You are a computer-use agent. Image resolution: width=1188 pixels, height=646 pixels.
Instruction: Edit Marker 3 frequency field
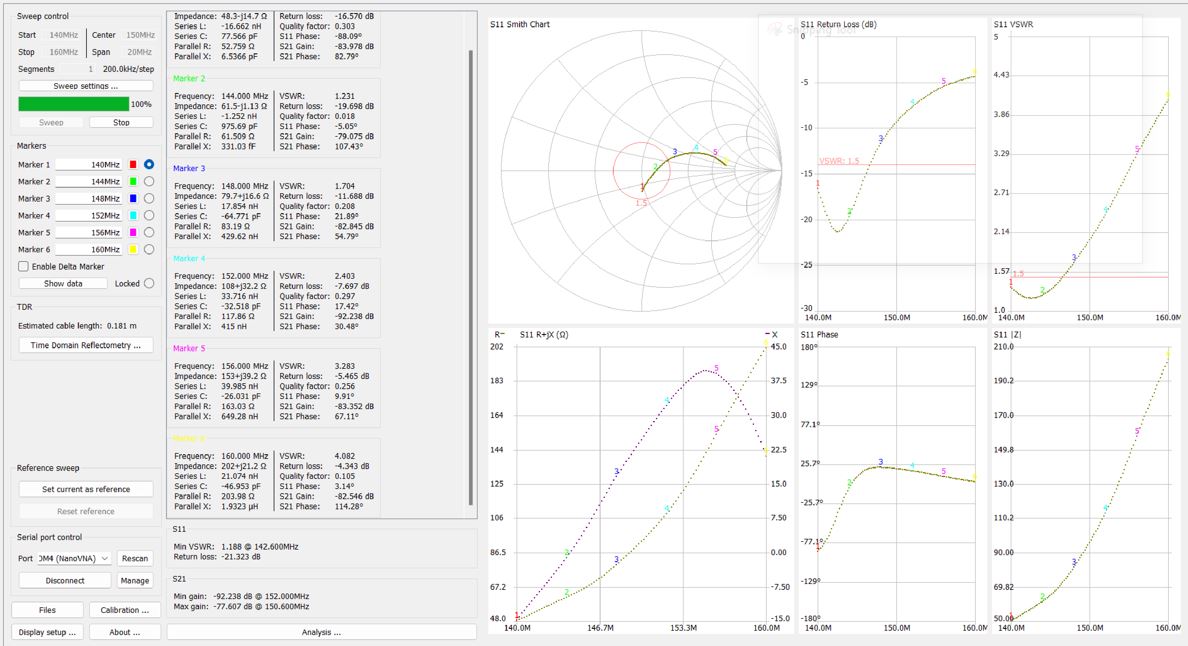click(89, 198)
